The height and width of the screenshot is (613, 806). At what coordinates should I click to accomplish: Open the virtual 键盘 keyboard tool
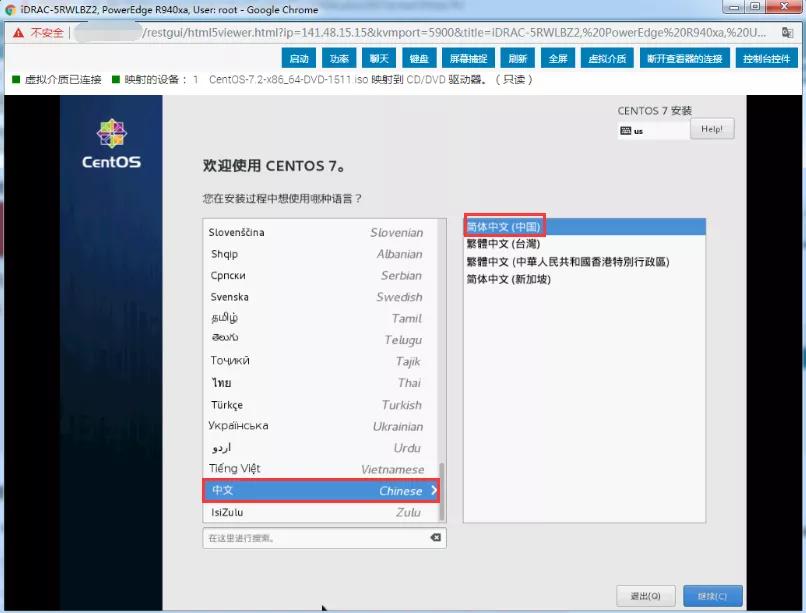tap(417, 58)
